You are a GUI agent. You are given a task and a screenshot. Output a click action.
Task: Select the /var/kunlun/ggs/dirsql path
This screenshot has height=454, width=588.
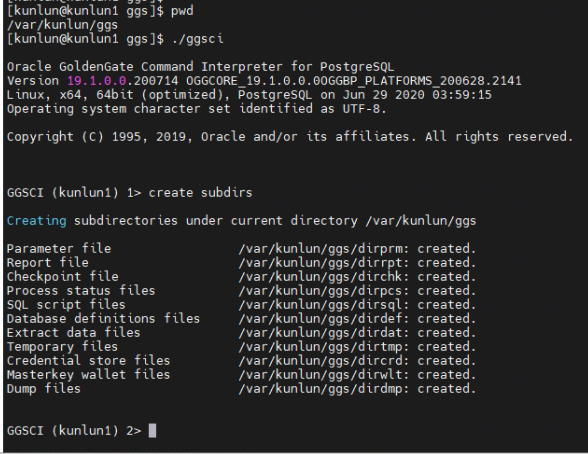click(x=321, y=304)
